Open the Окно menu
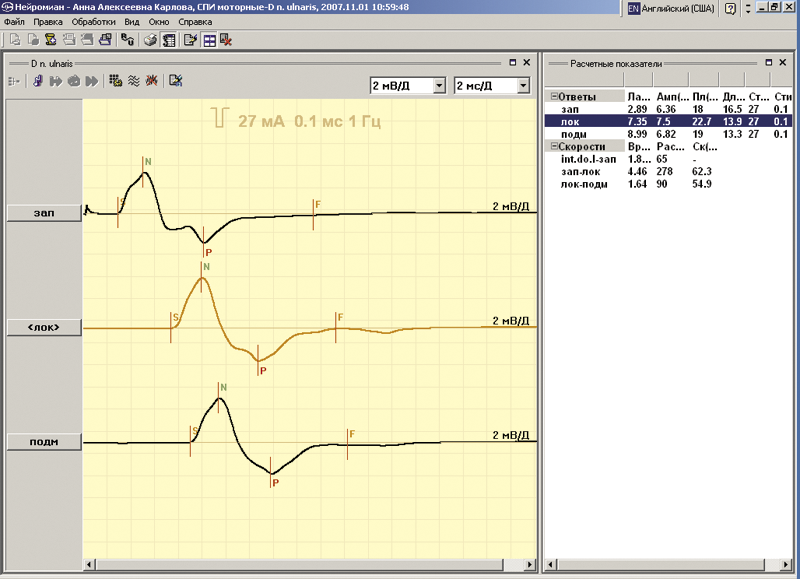Viewport: 800px width, 579px height. tap(159, 22)
